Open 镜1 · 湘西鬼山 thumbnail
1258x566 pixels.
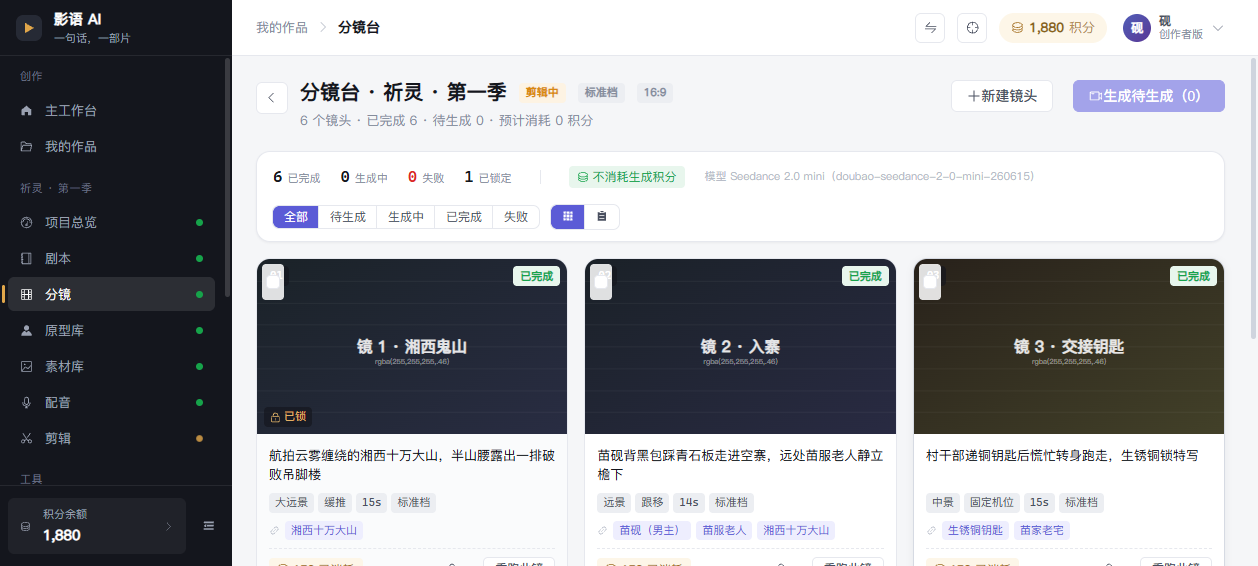click(x=412, y=347)
